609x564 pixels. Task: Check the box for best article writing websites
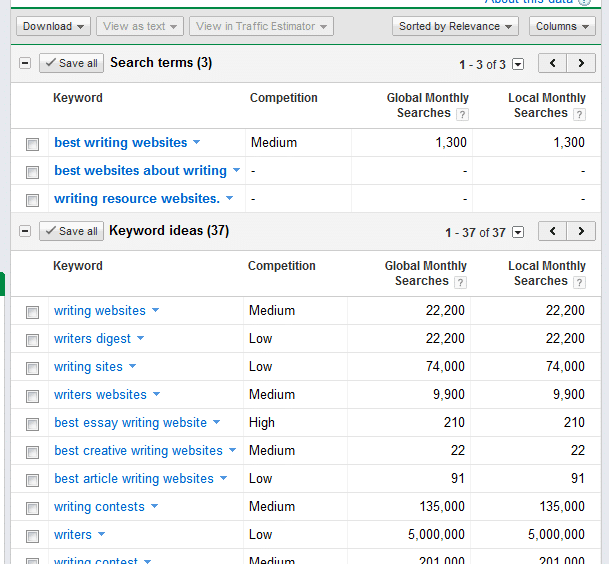click(32, 480)
